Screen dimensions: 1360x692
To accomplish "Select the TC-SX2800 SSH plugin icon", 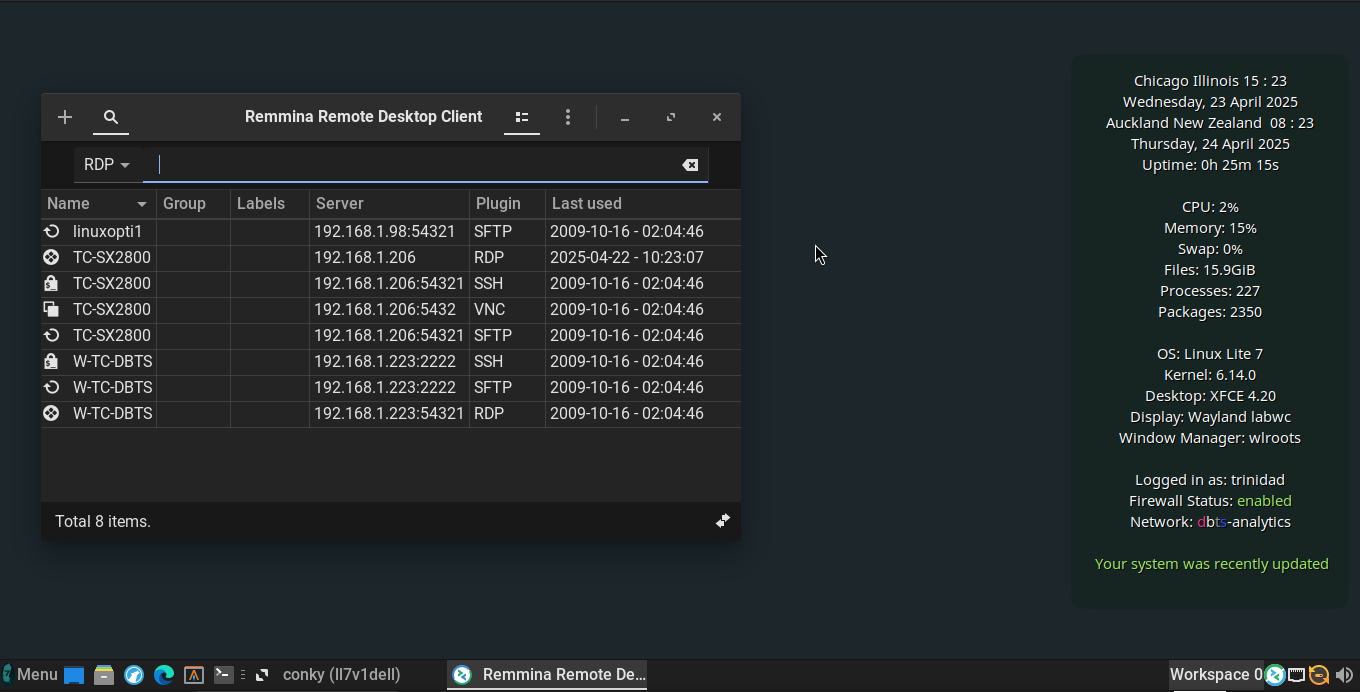I will click(51, 283).
